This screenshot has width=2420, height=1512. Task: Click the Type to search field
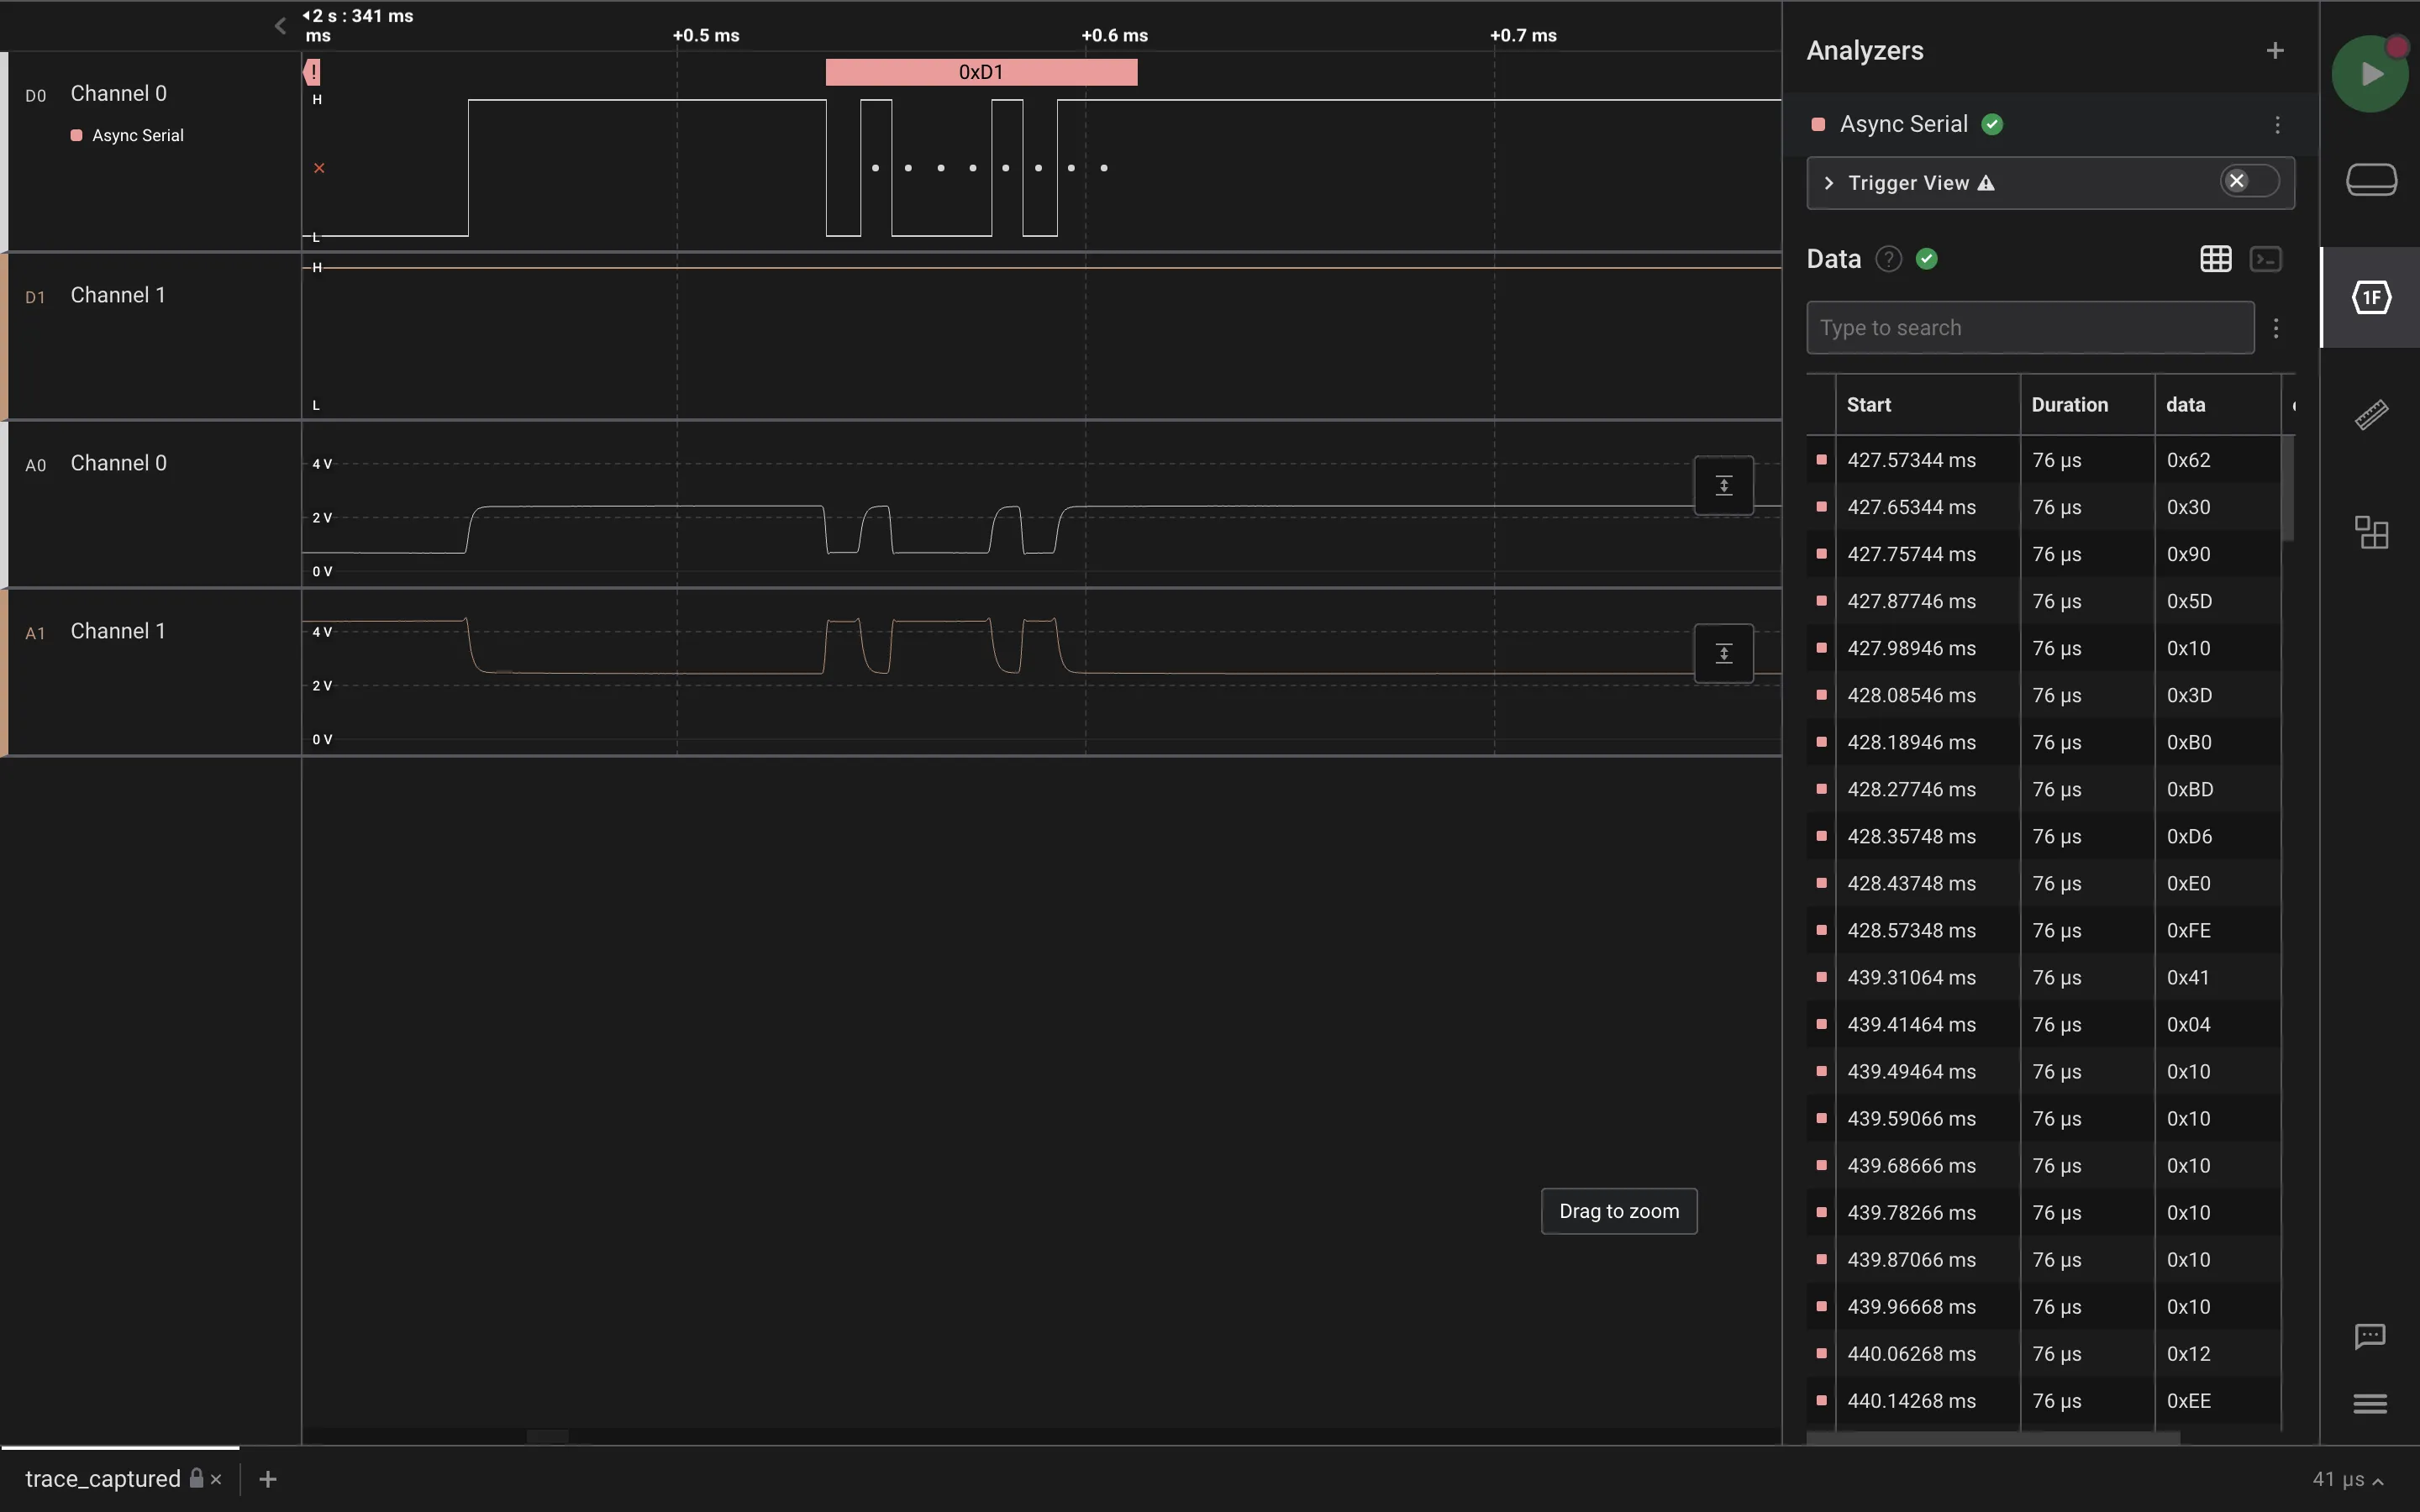tap(2030, 328)
